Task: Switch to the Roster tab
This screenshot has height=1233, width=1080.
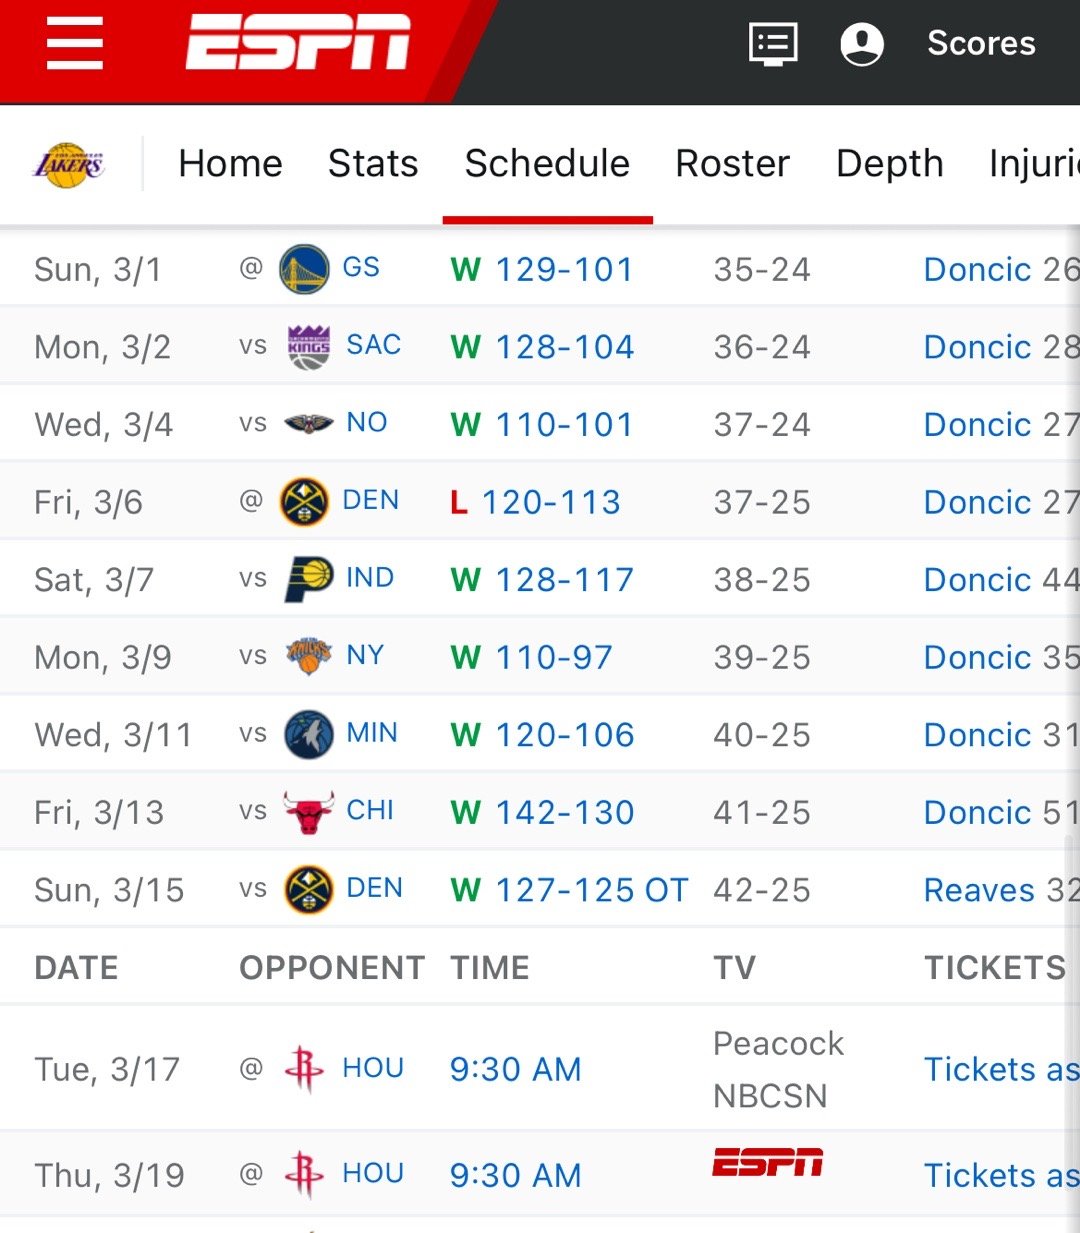Action: pos(732,164)
